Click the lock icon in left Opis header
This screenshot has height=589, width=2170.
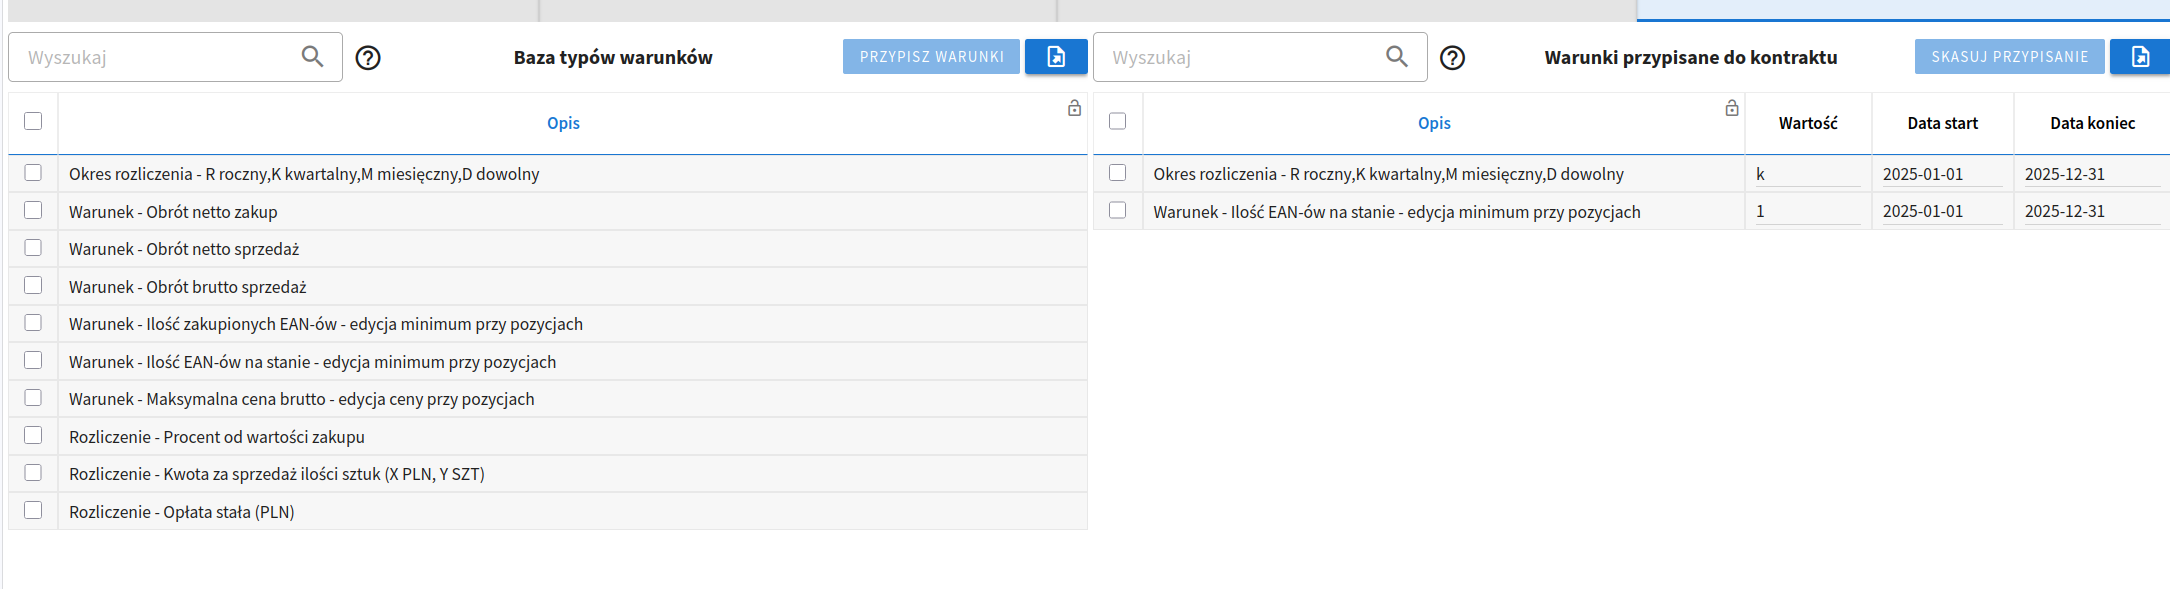(1074, 108)
